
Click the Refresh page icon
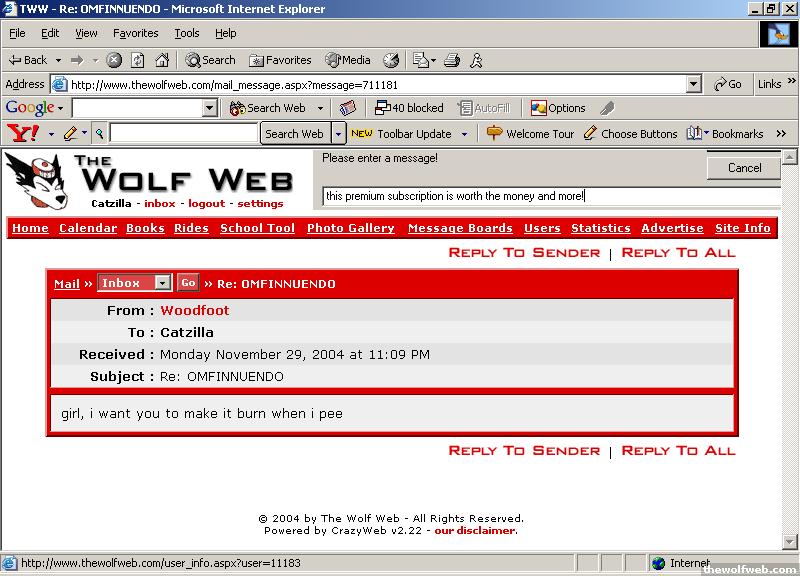[138, 60]
